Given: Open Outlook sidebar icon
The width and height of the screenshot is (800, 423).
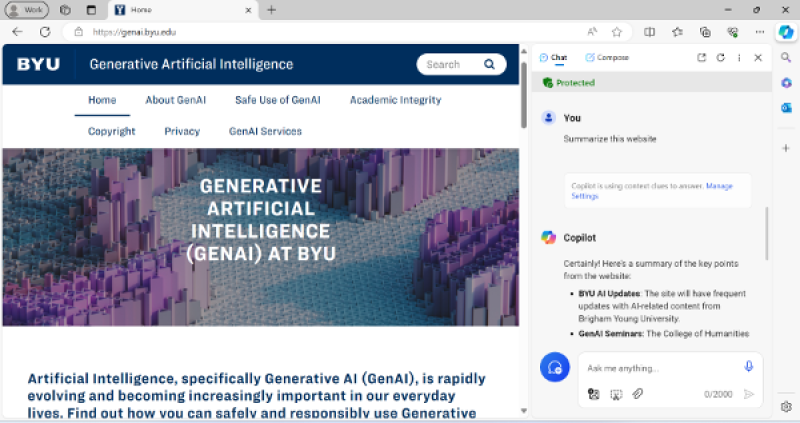Looking at the screenshot, I should pyautogui.click(x=786, y=108).
